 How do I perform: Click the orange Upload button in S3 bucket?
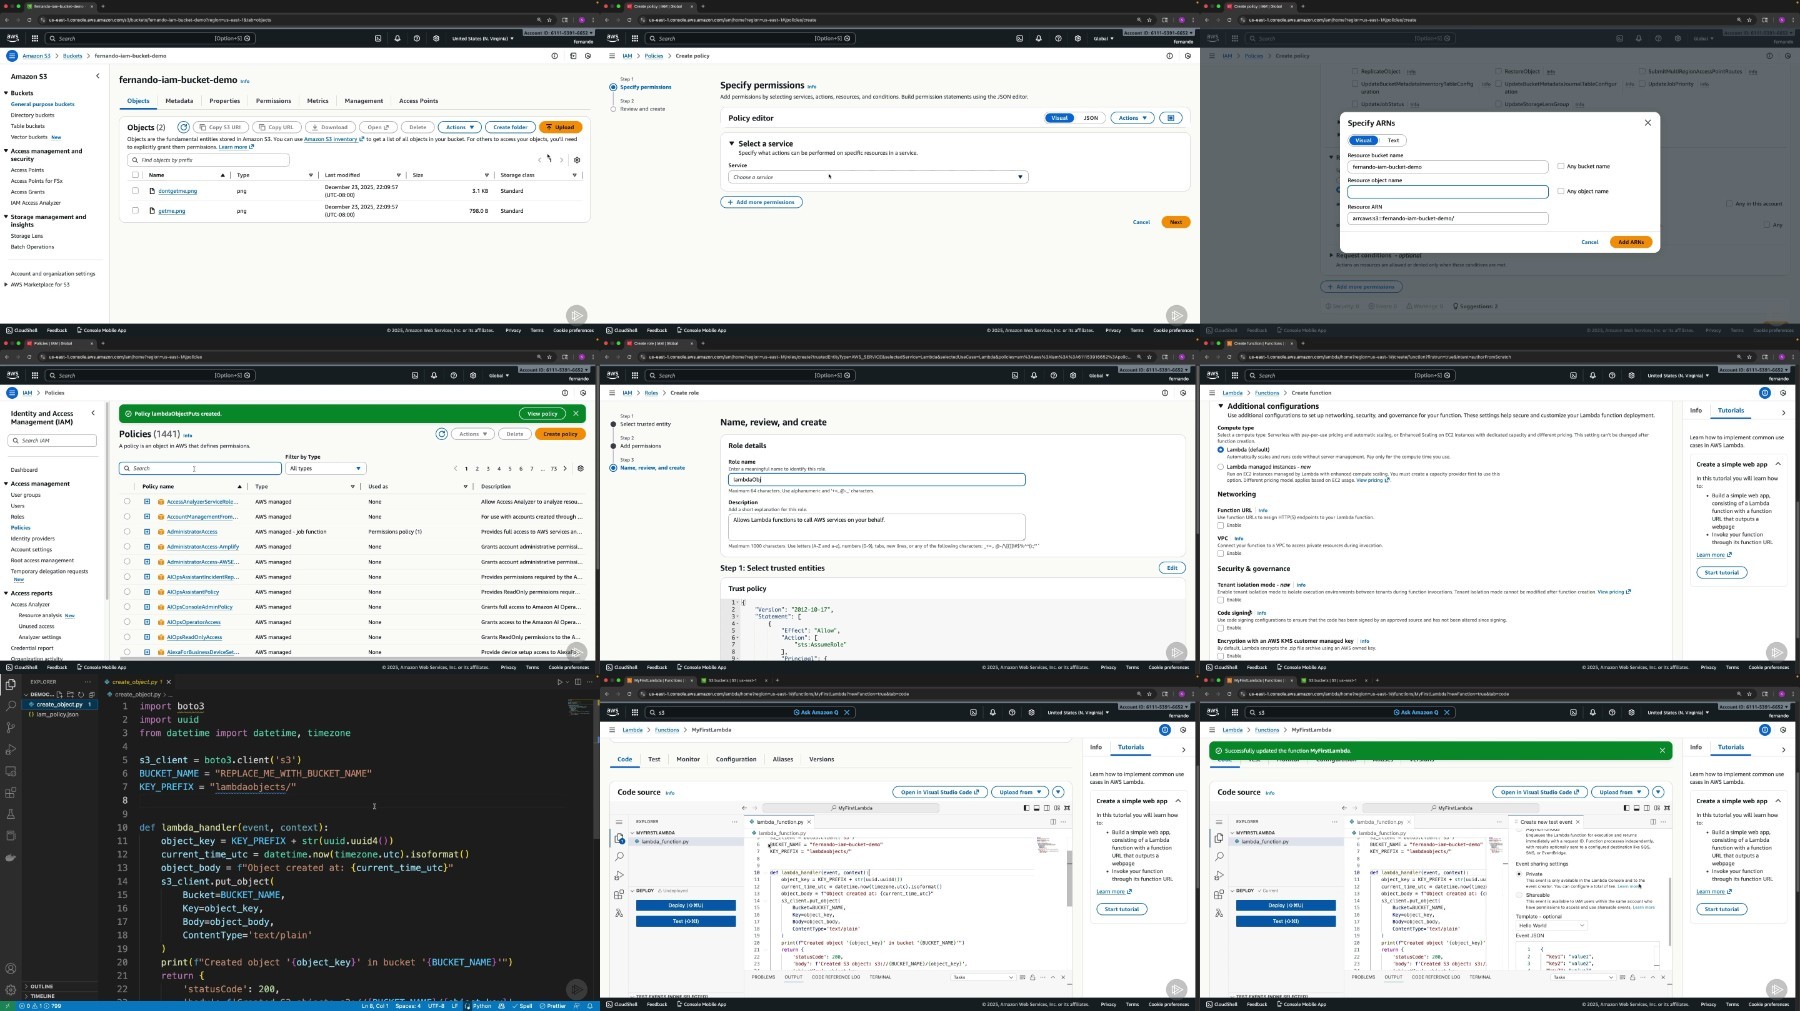(x=561, y=127)
